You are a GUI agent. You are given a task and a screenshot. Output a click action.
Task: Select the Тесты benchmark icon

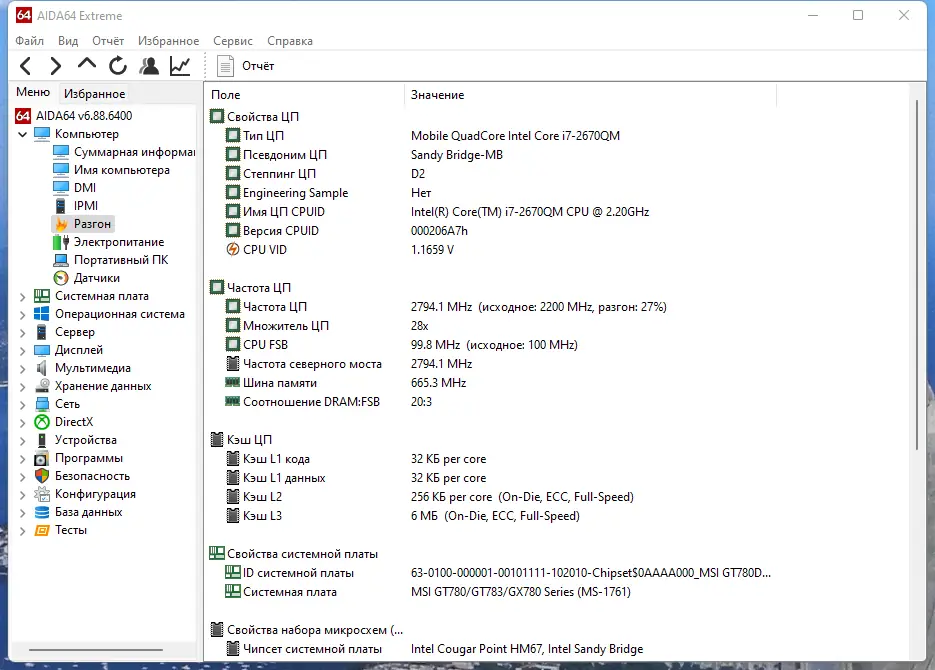42,530
